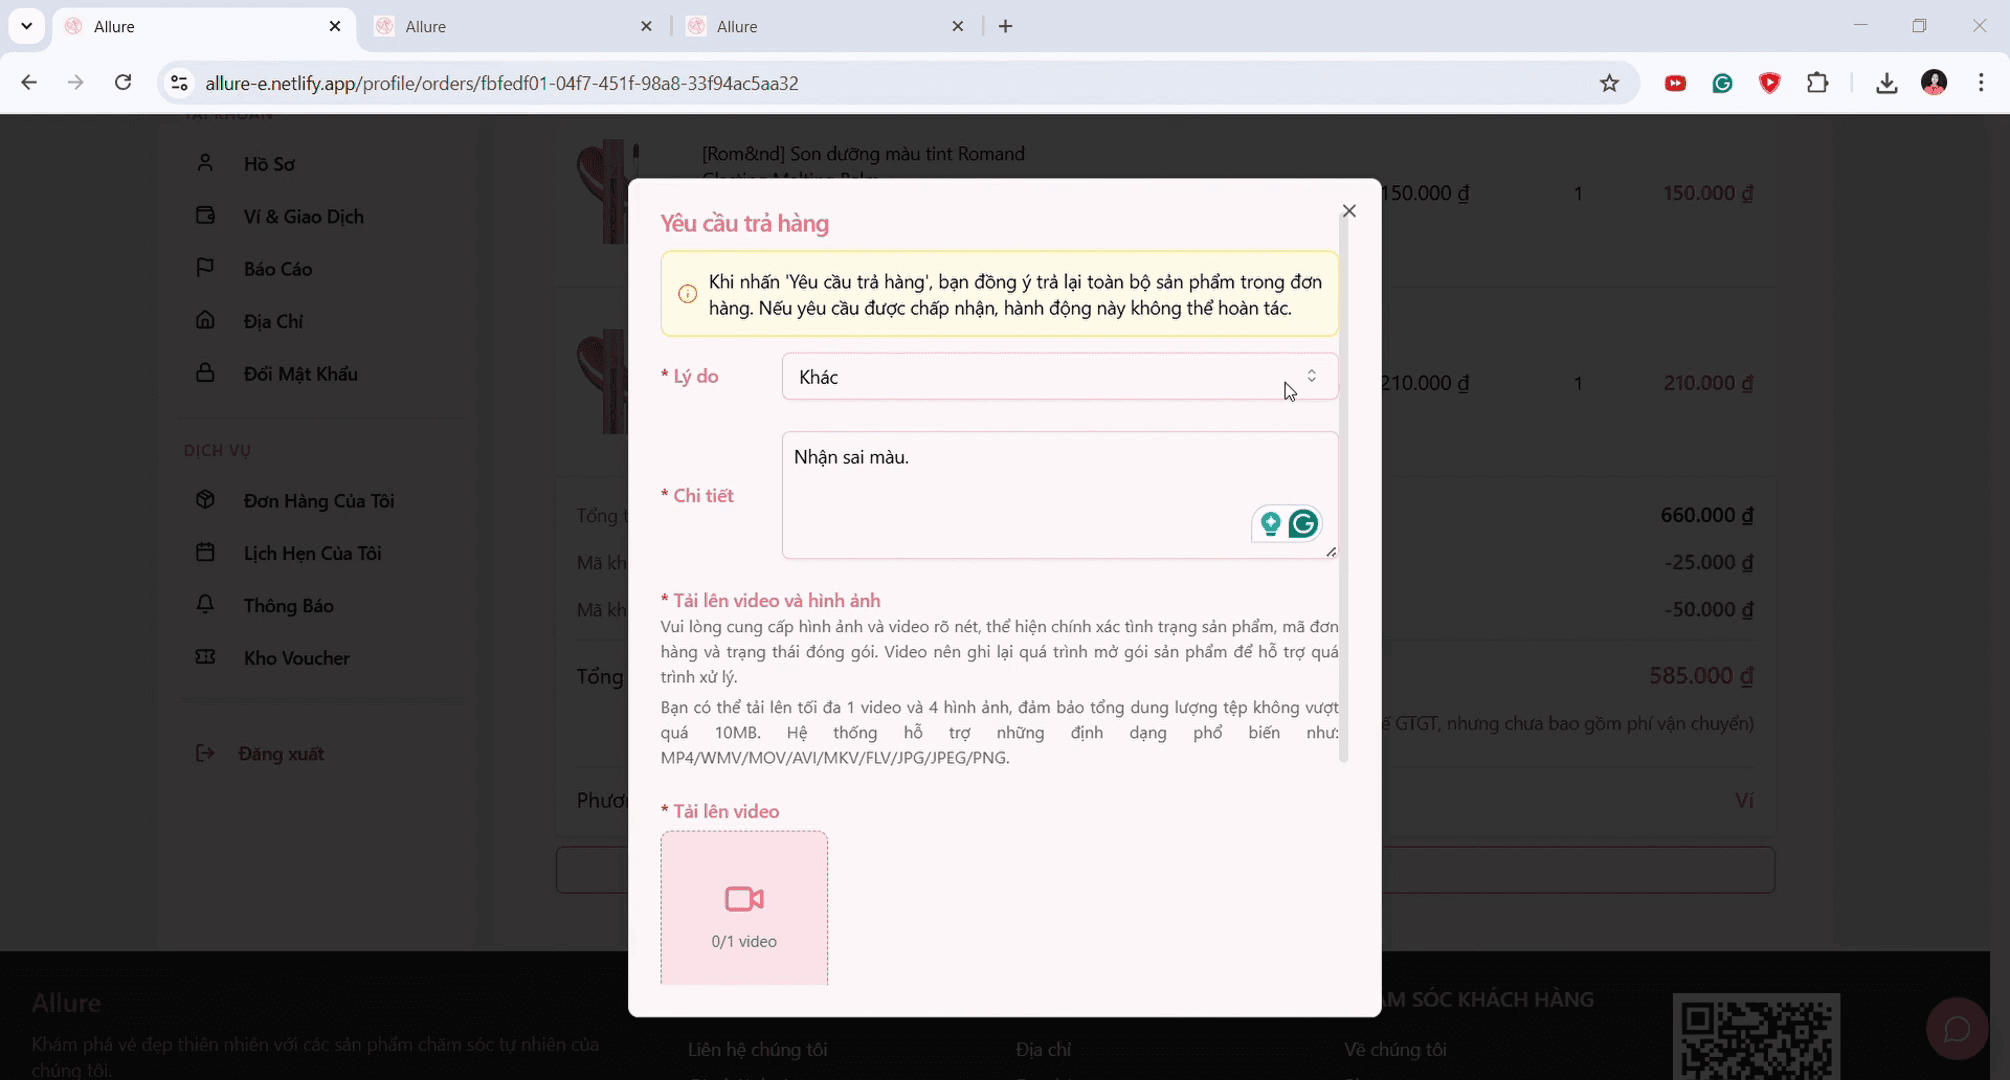This screenshot has height=1080, width=2010.
Task: Switch to the second Allure tab
Action: coord(510,27)
